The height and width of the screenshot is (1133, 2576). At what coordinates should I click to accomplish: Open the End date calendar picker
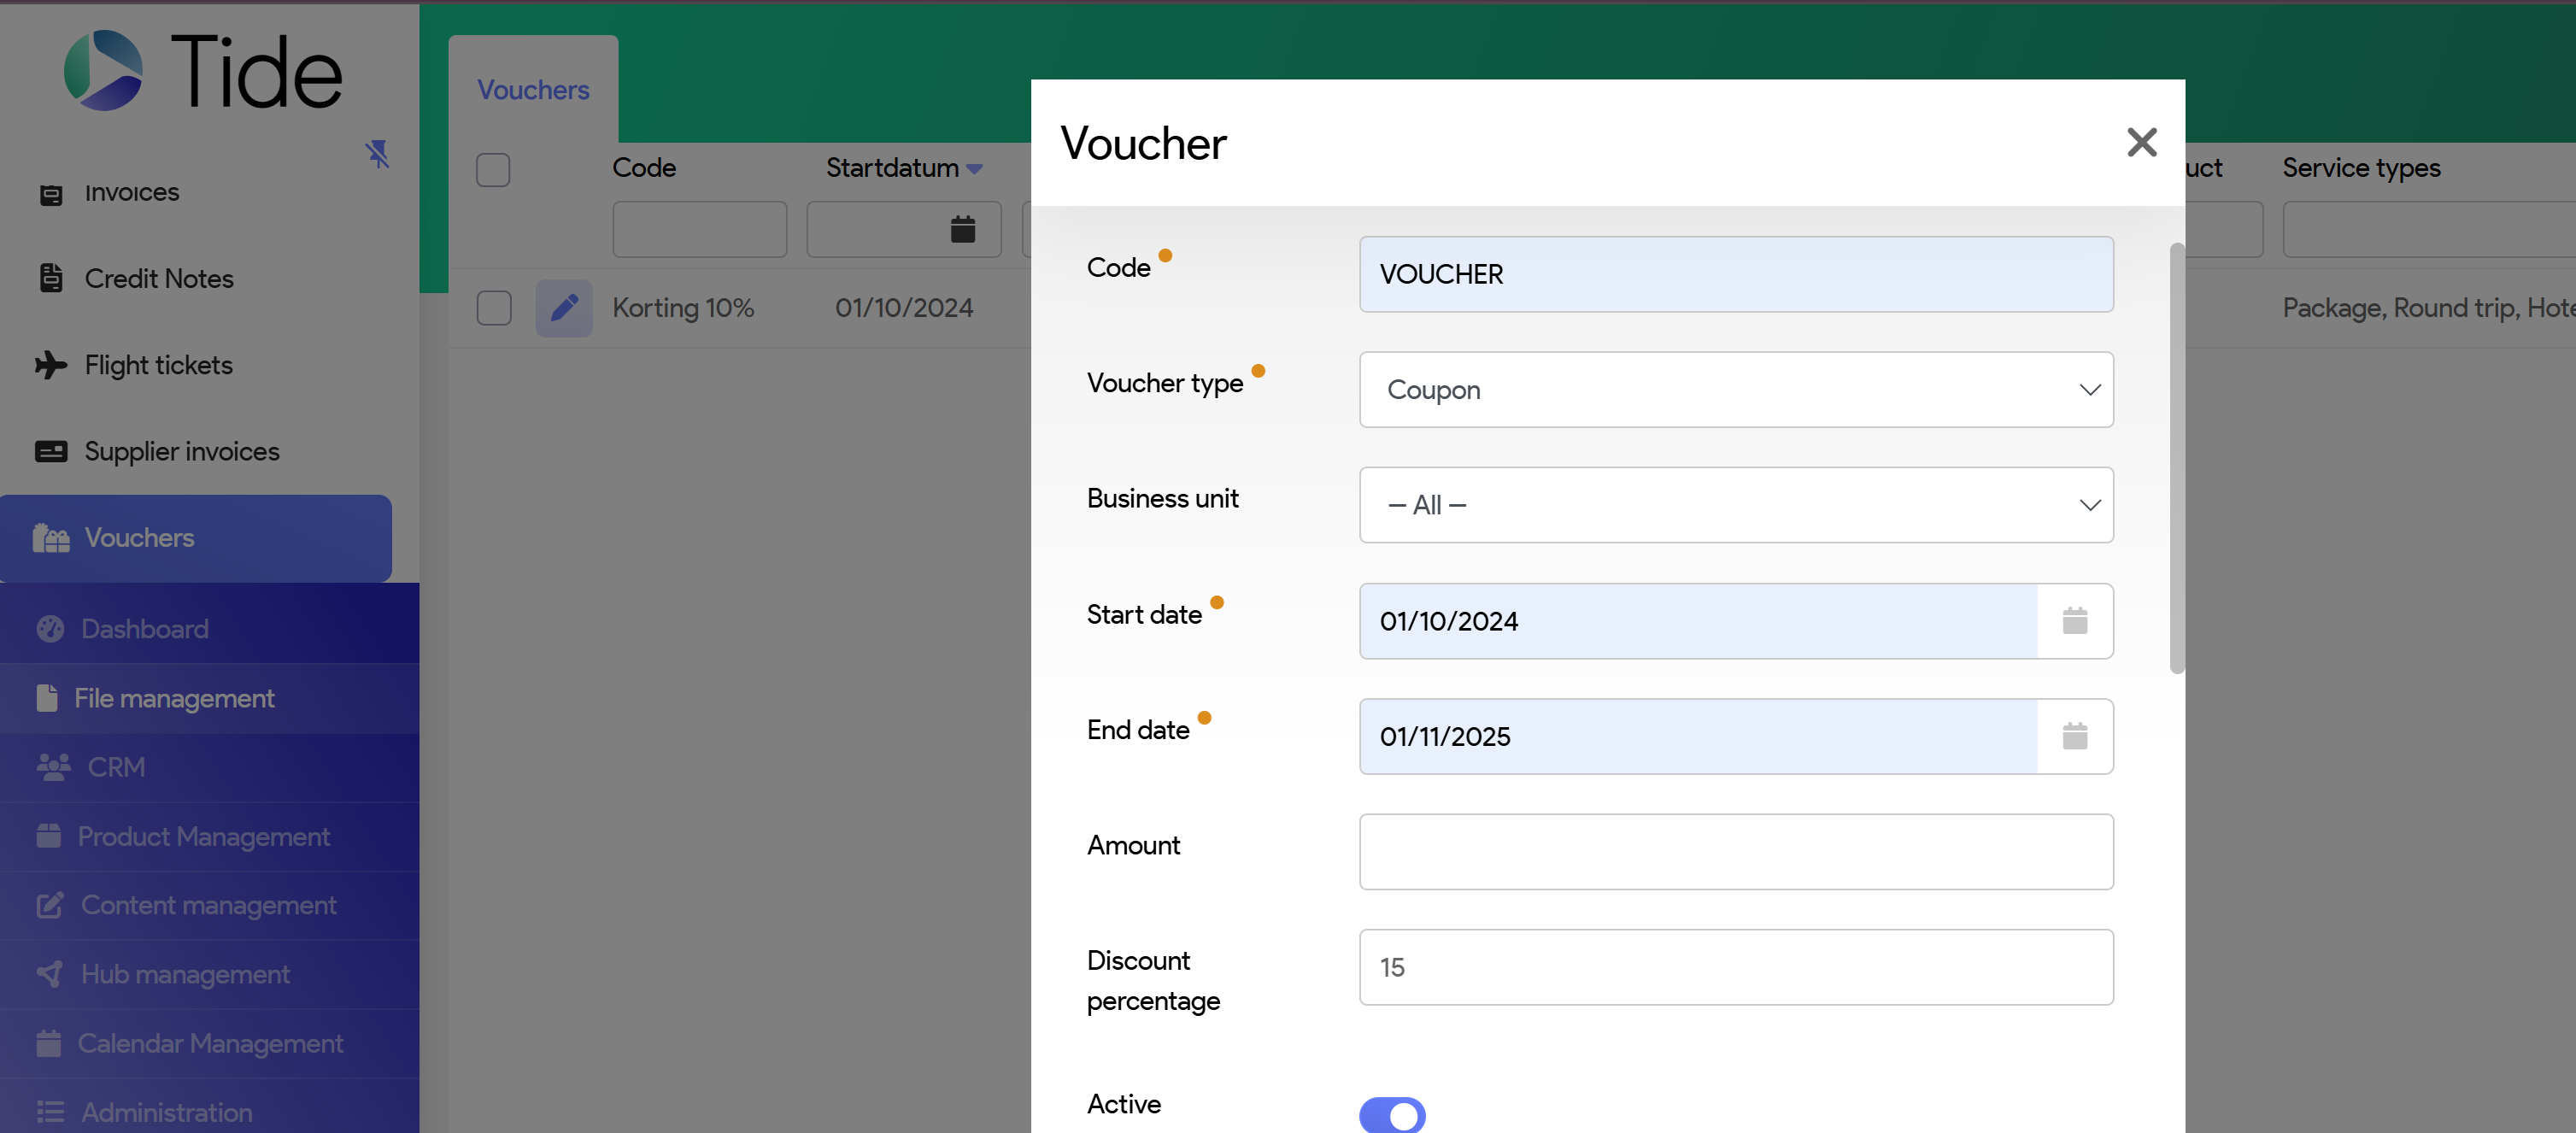(2074, 737)
